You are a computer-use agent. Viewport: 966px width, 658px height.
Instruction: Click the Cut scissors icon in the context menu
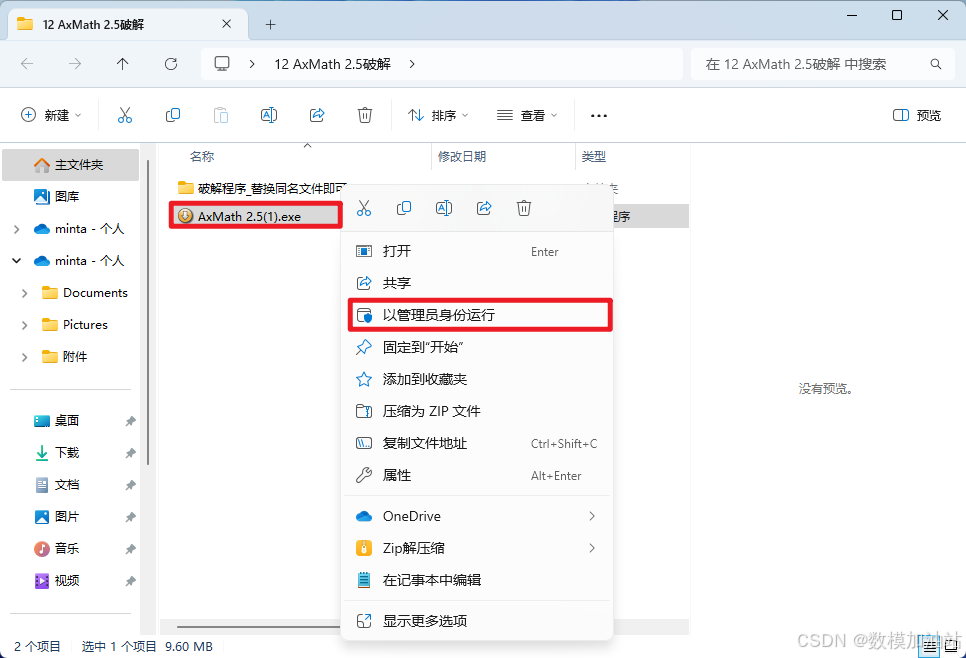point(364,208)
